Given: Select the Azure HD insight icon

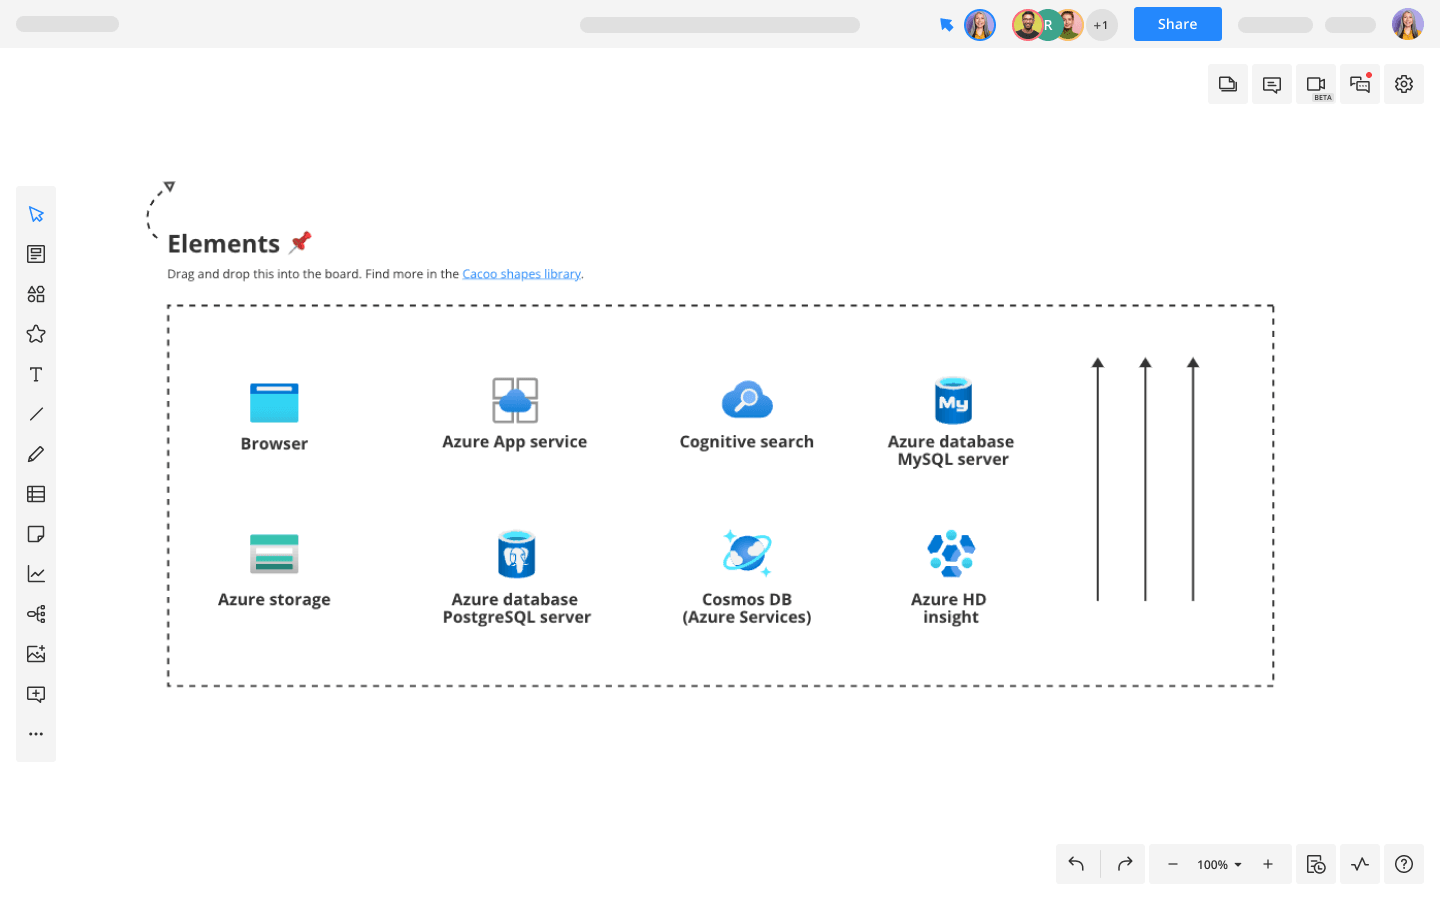Looking at the screenshot, I should point(951,553).
